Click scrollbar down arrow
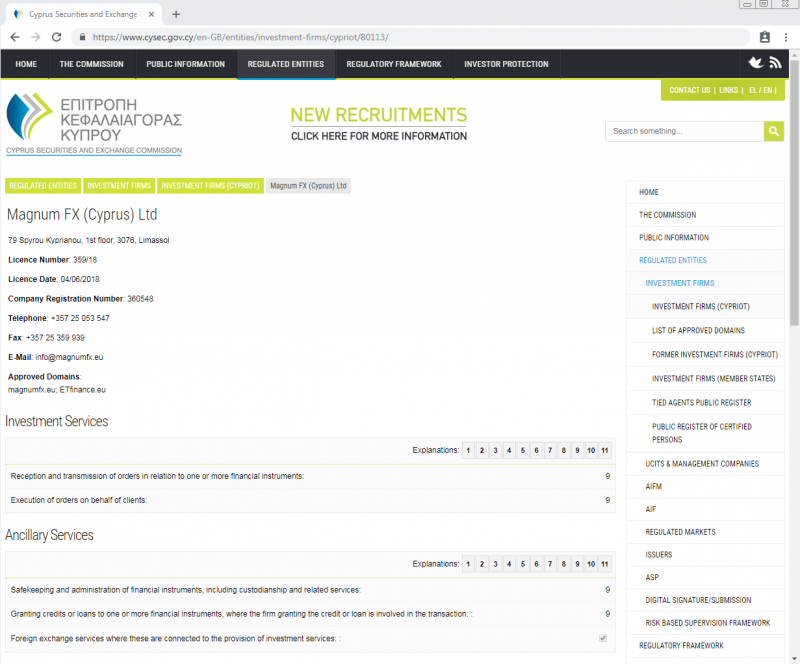 (794, 658)
